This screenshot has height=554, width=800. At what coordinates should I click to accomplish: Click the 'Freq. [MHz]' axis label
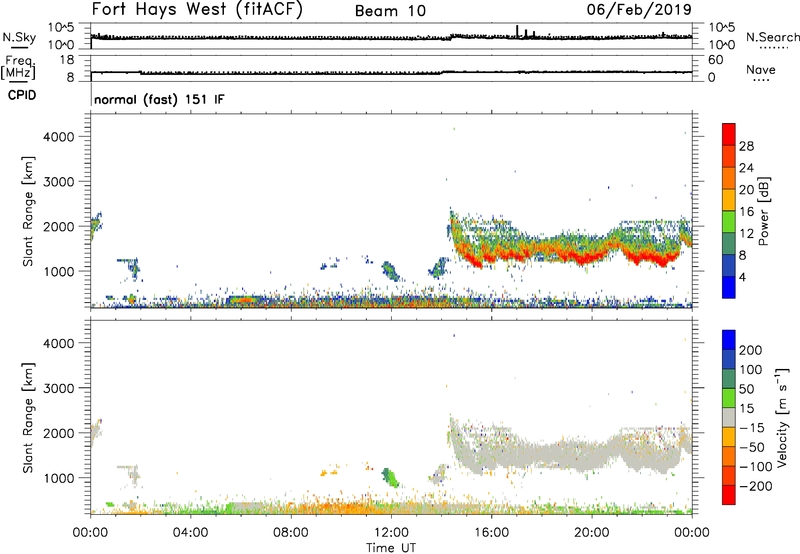18,68
